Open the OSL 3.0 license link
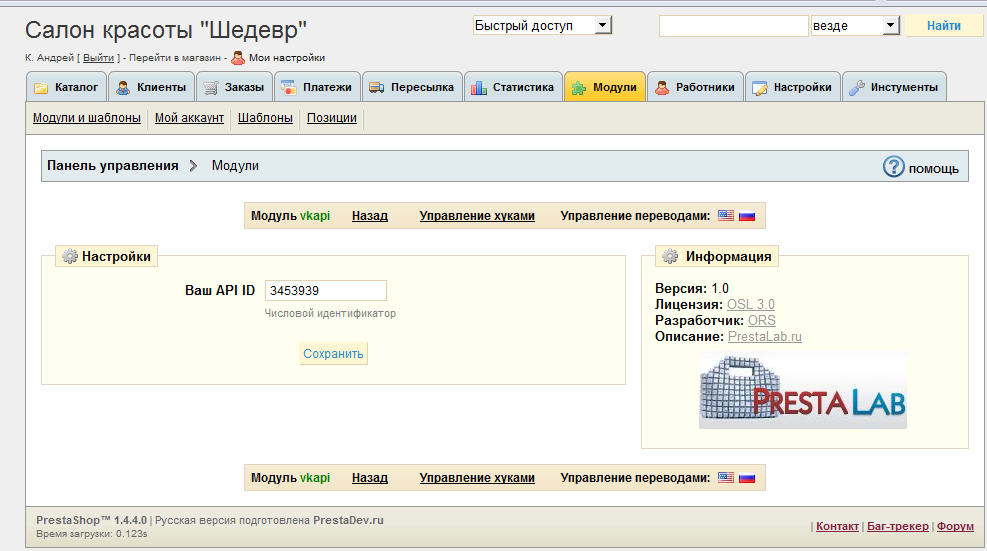Screen dimensions: 987x551 (x=751, y=305)
